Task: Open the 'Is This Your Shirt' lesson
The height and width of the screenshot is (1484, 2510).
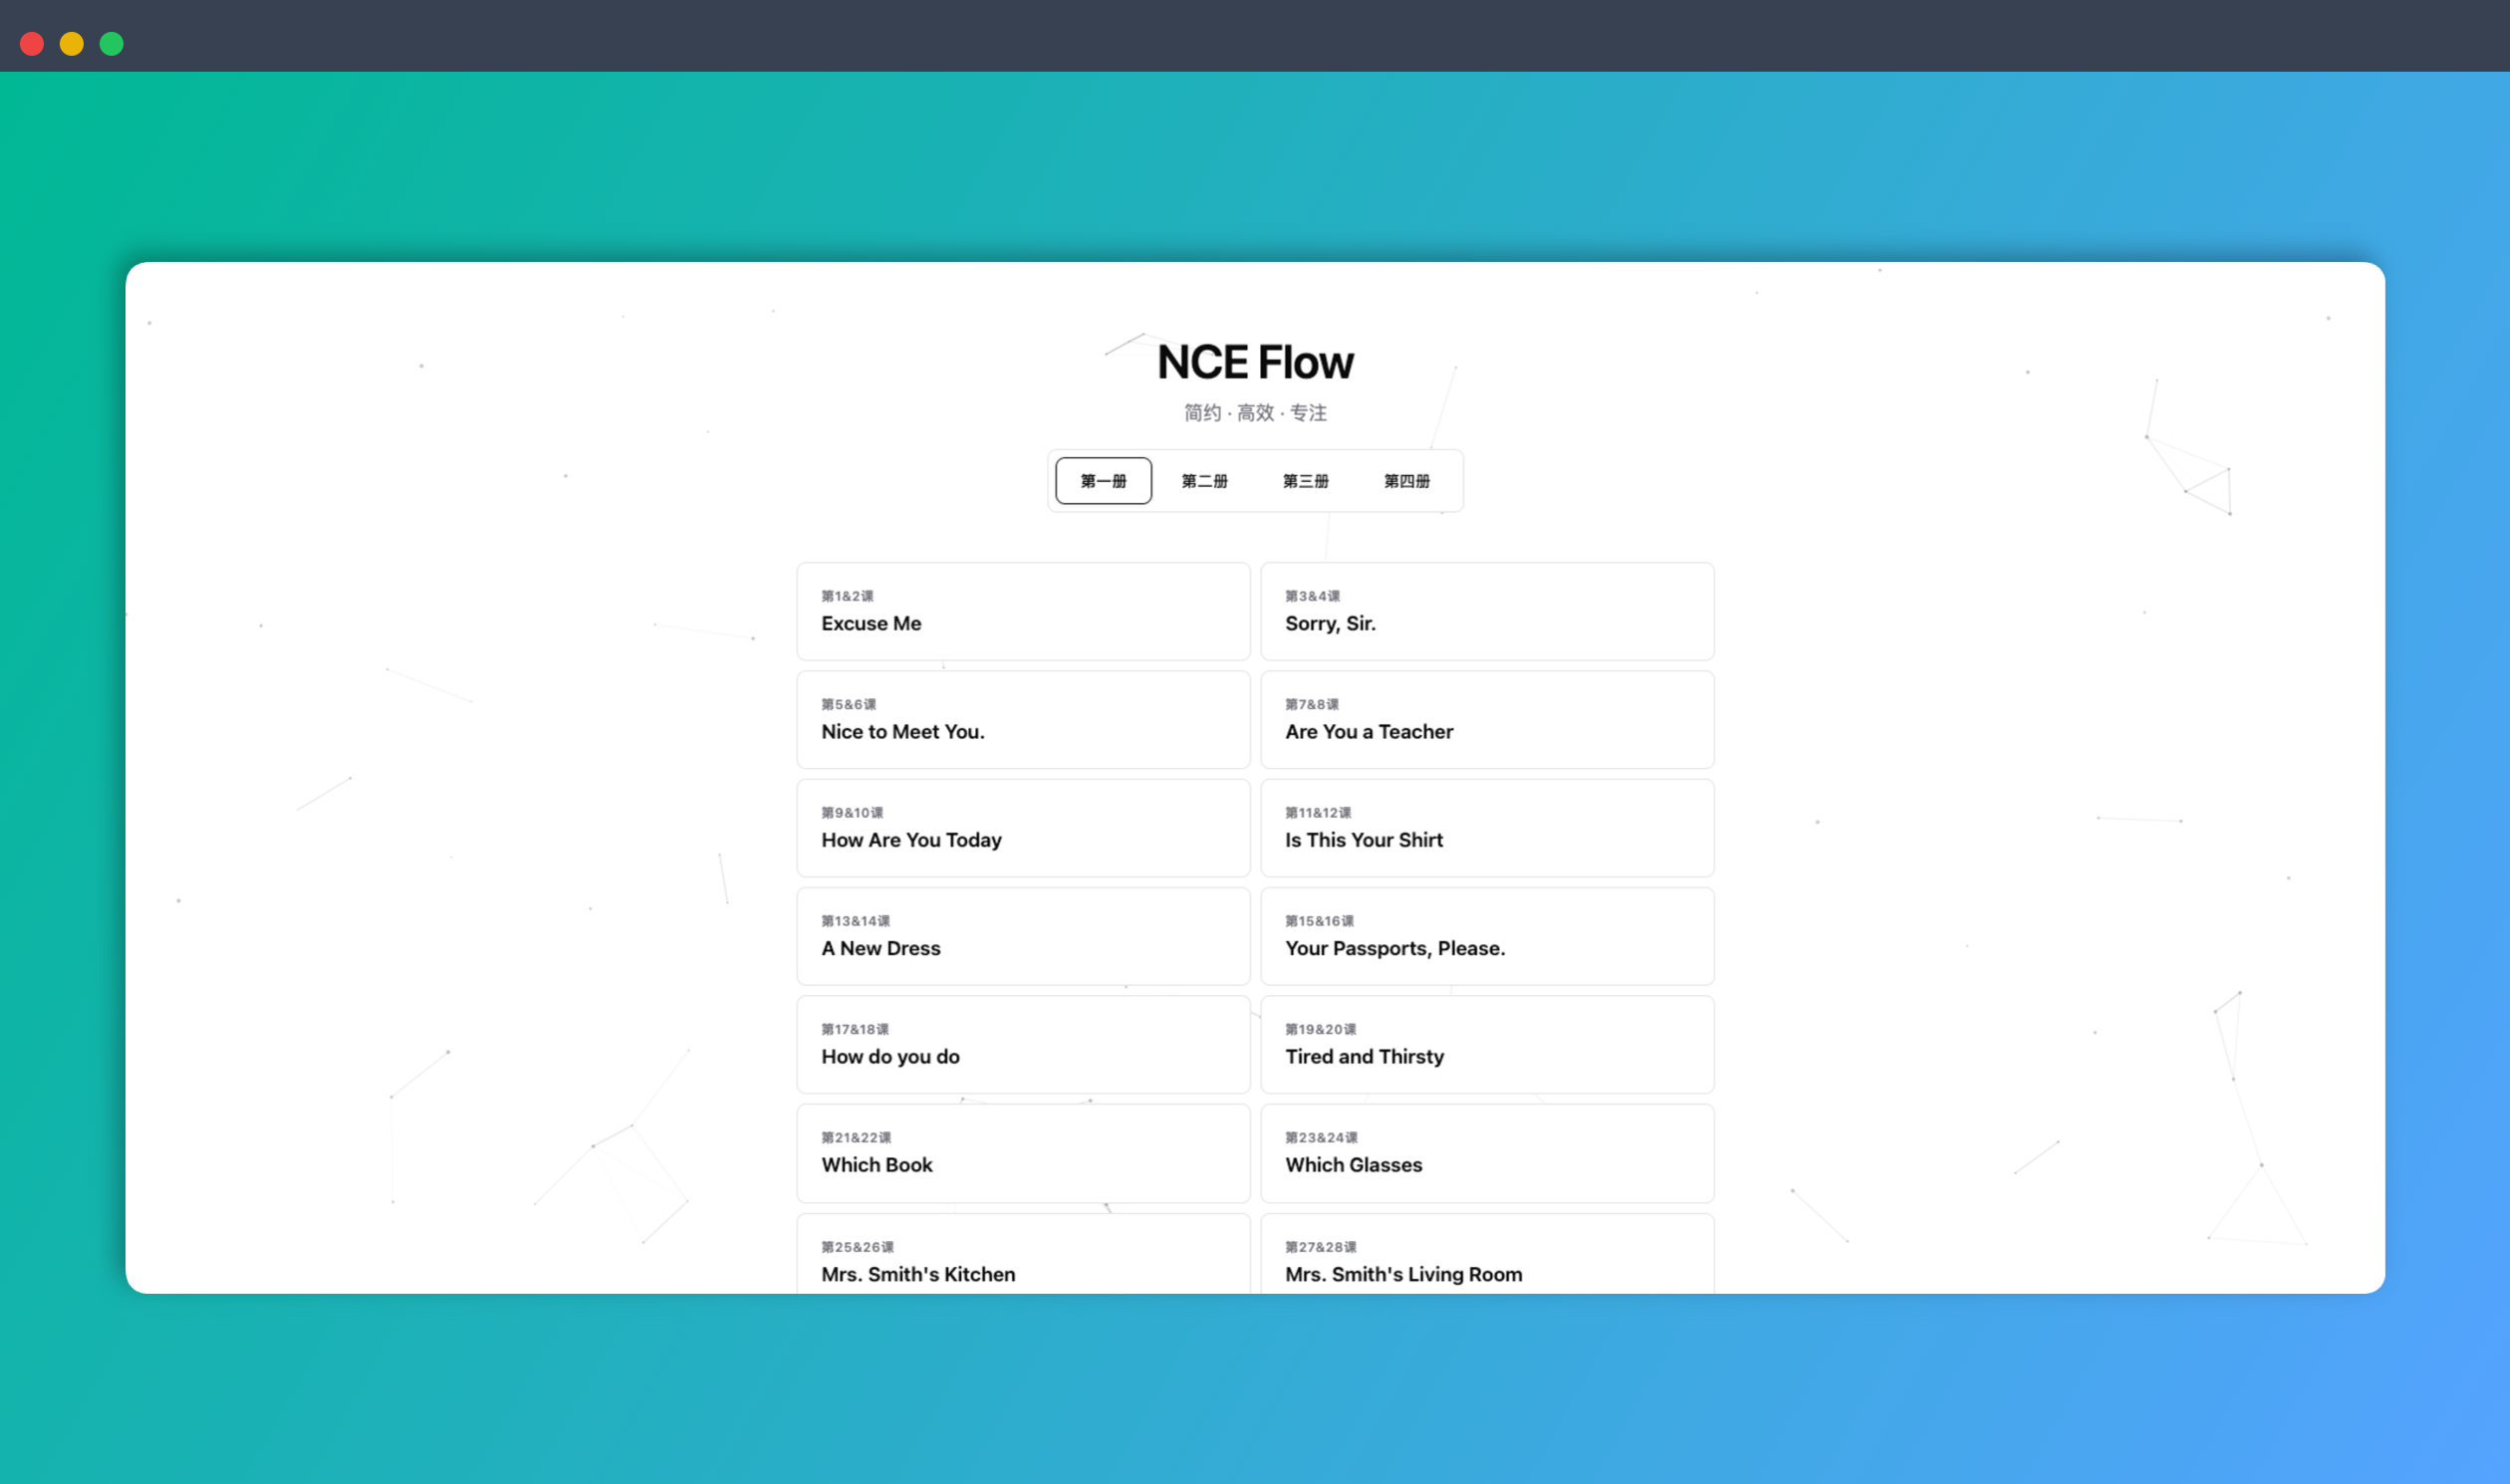Action: pyautogui.click(x=1487, y=828)
